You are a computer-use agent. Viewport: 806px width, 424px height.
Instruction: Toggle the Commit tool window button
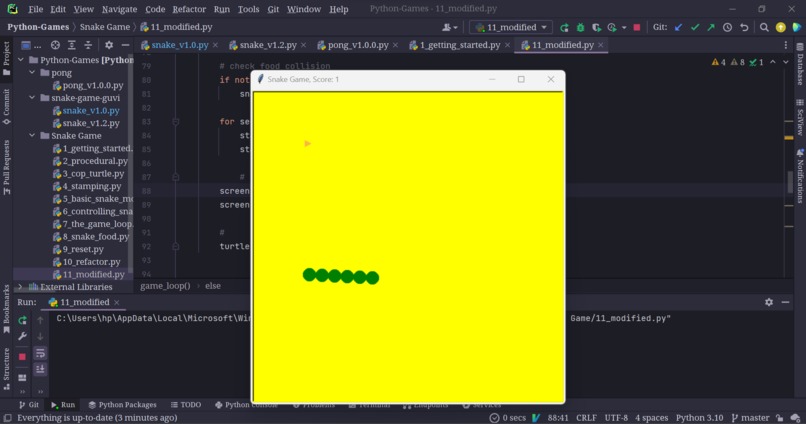pos(6,106)
